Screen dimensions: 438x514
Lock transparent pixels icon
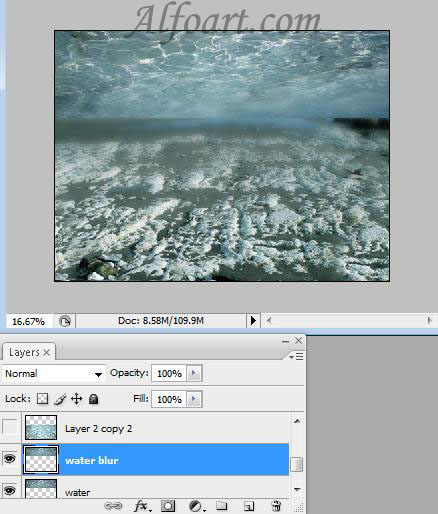[42, 398]
